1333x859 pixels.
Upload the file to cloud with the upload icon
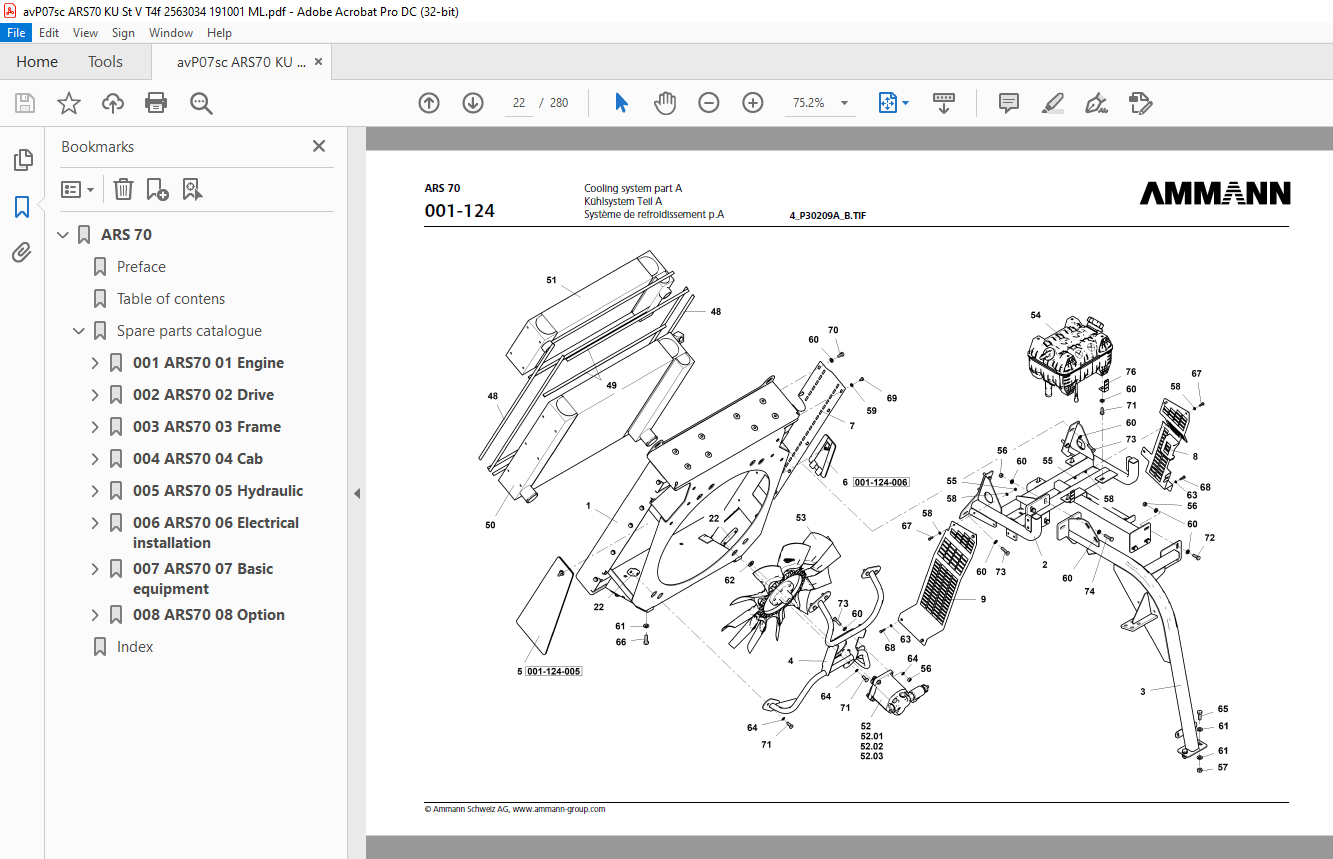[x=113, y=103]
